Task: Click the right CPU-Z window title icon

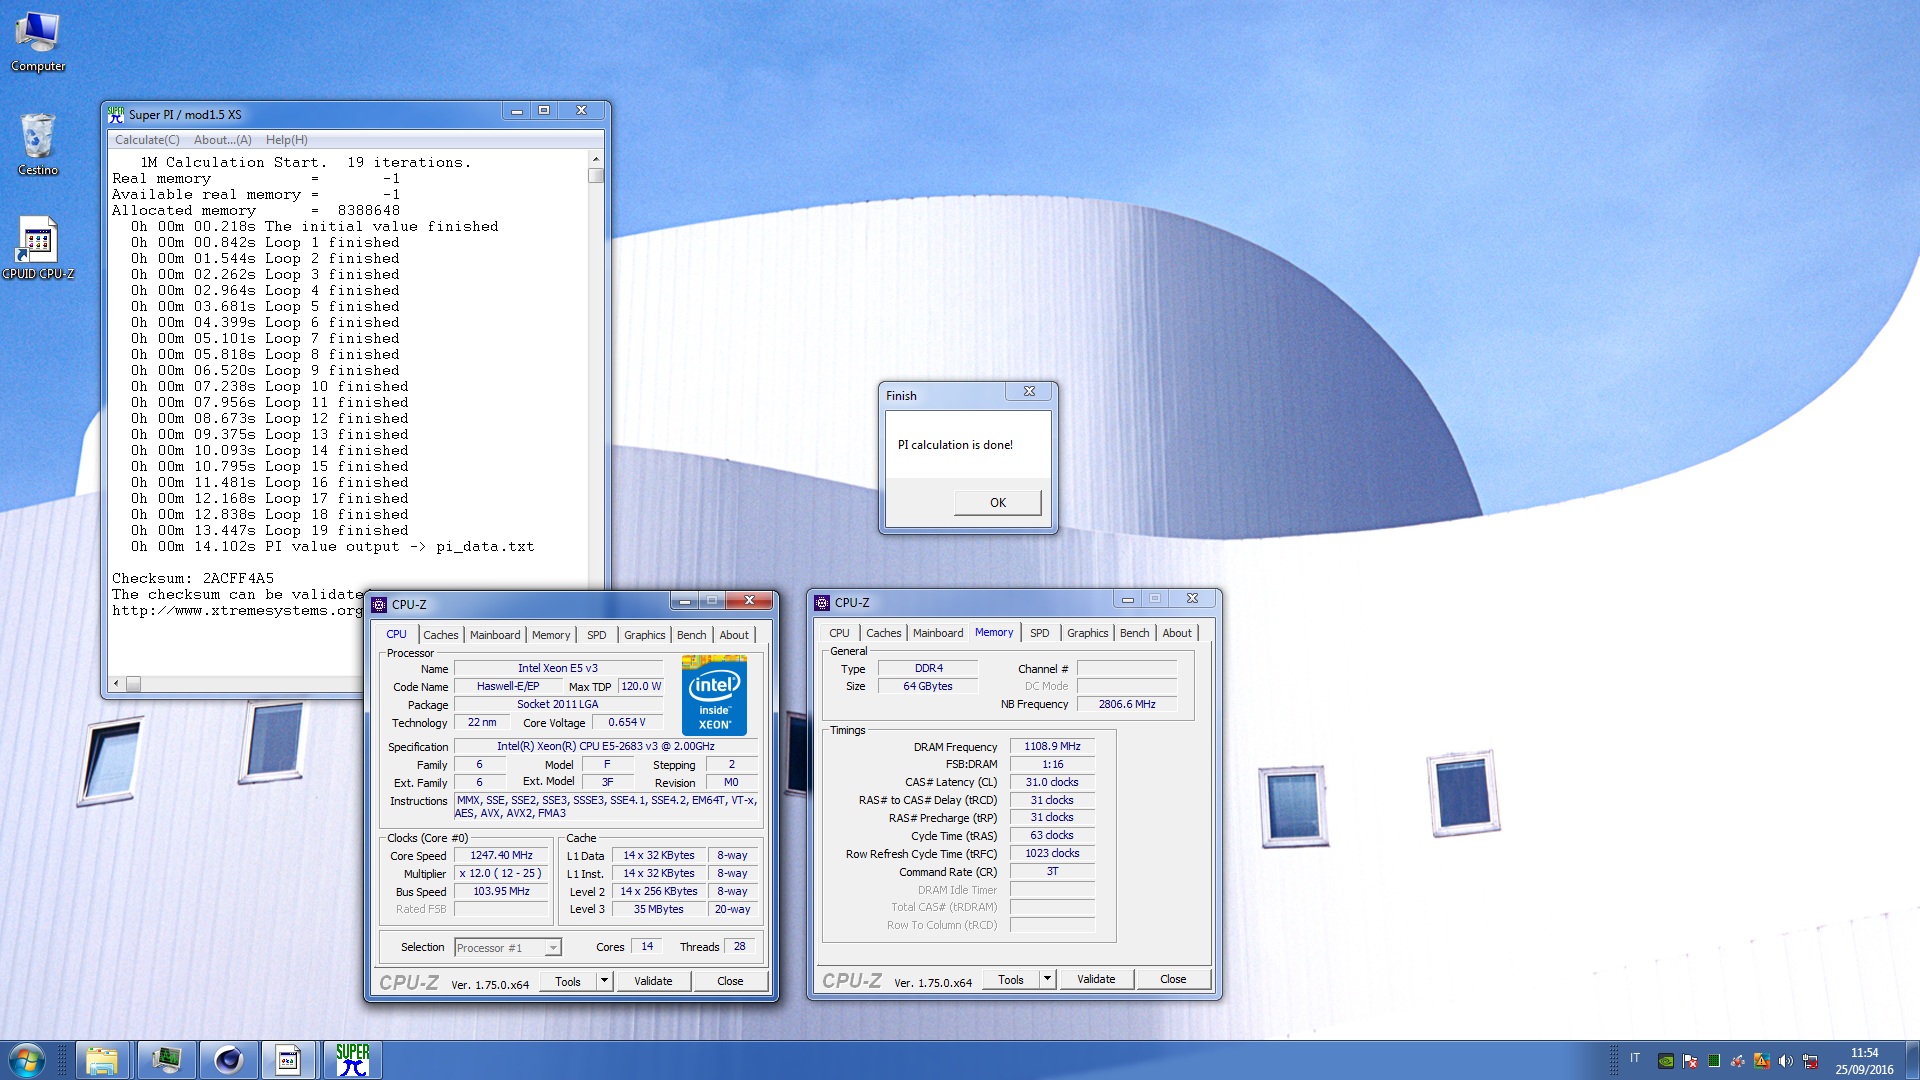Action: 822,602
